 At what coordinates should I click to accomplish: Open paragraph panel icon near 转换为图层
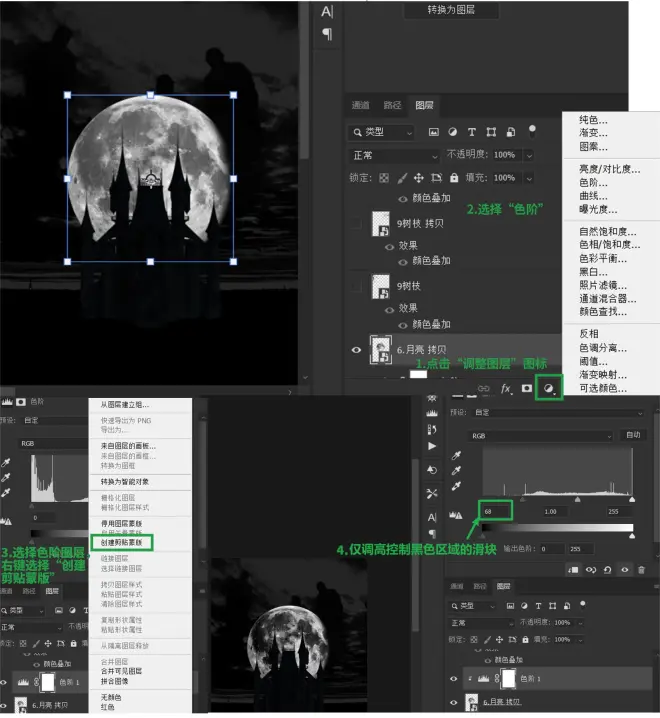pyautogui.click(x=327, y=33)
